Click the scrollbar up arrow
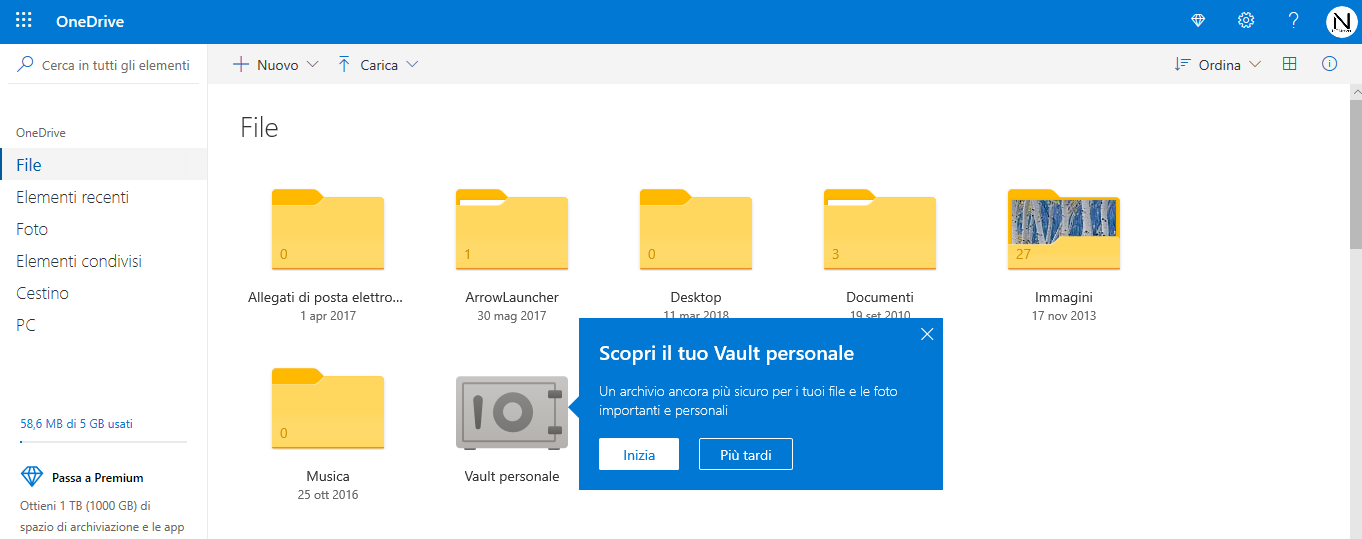Screen dimensions: 1362x539 click(1356, 91)
